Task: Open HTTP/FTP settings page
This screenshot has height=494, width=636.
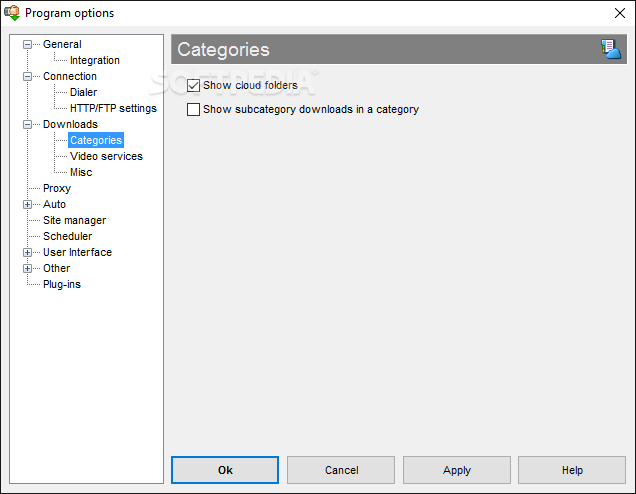Action: pyautogui.click(x=113, y=108)
